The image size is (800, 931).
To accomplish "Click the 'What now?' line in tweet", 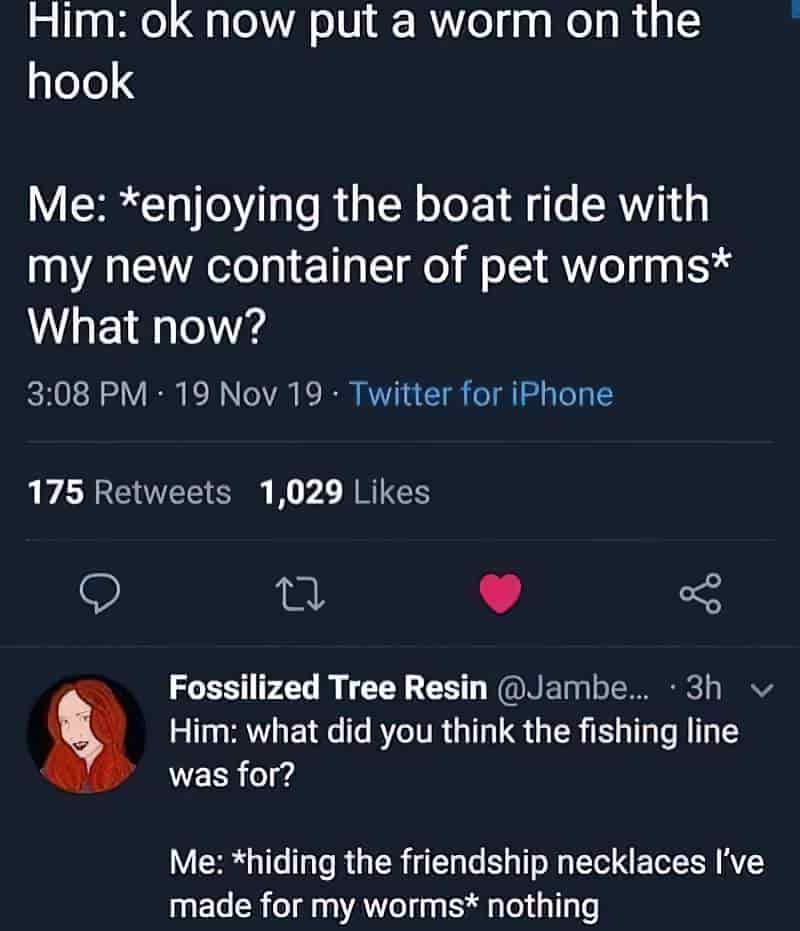I will [x=147, y=327].
